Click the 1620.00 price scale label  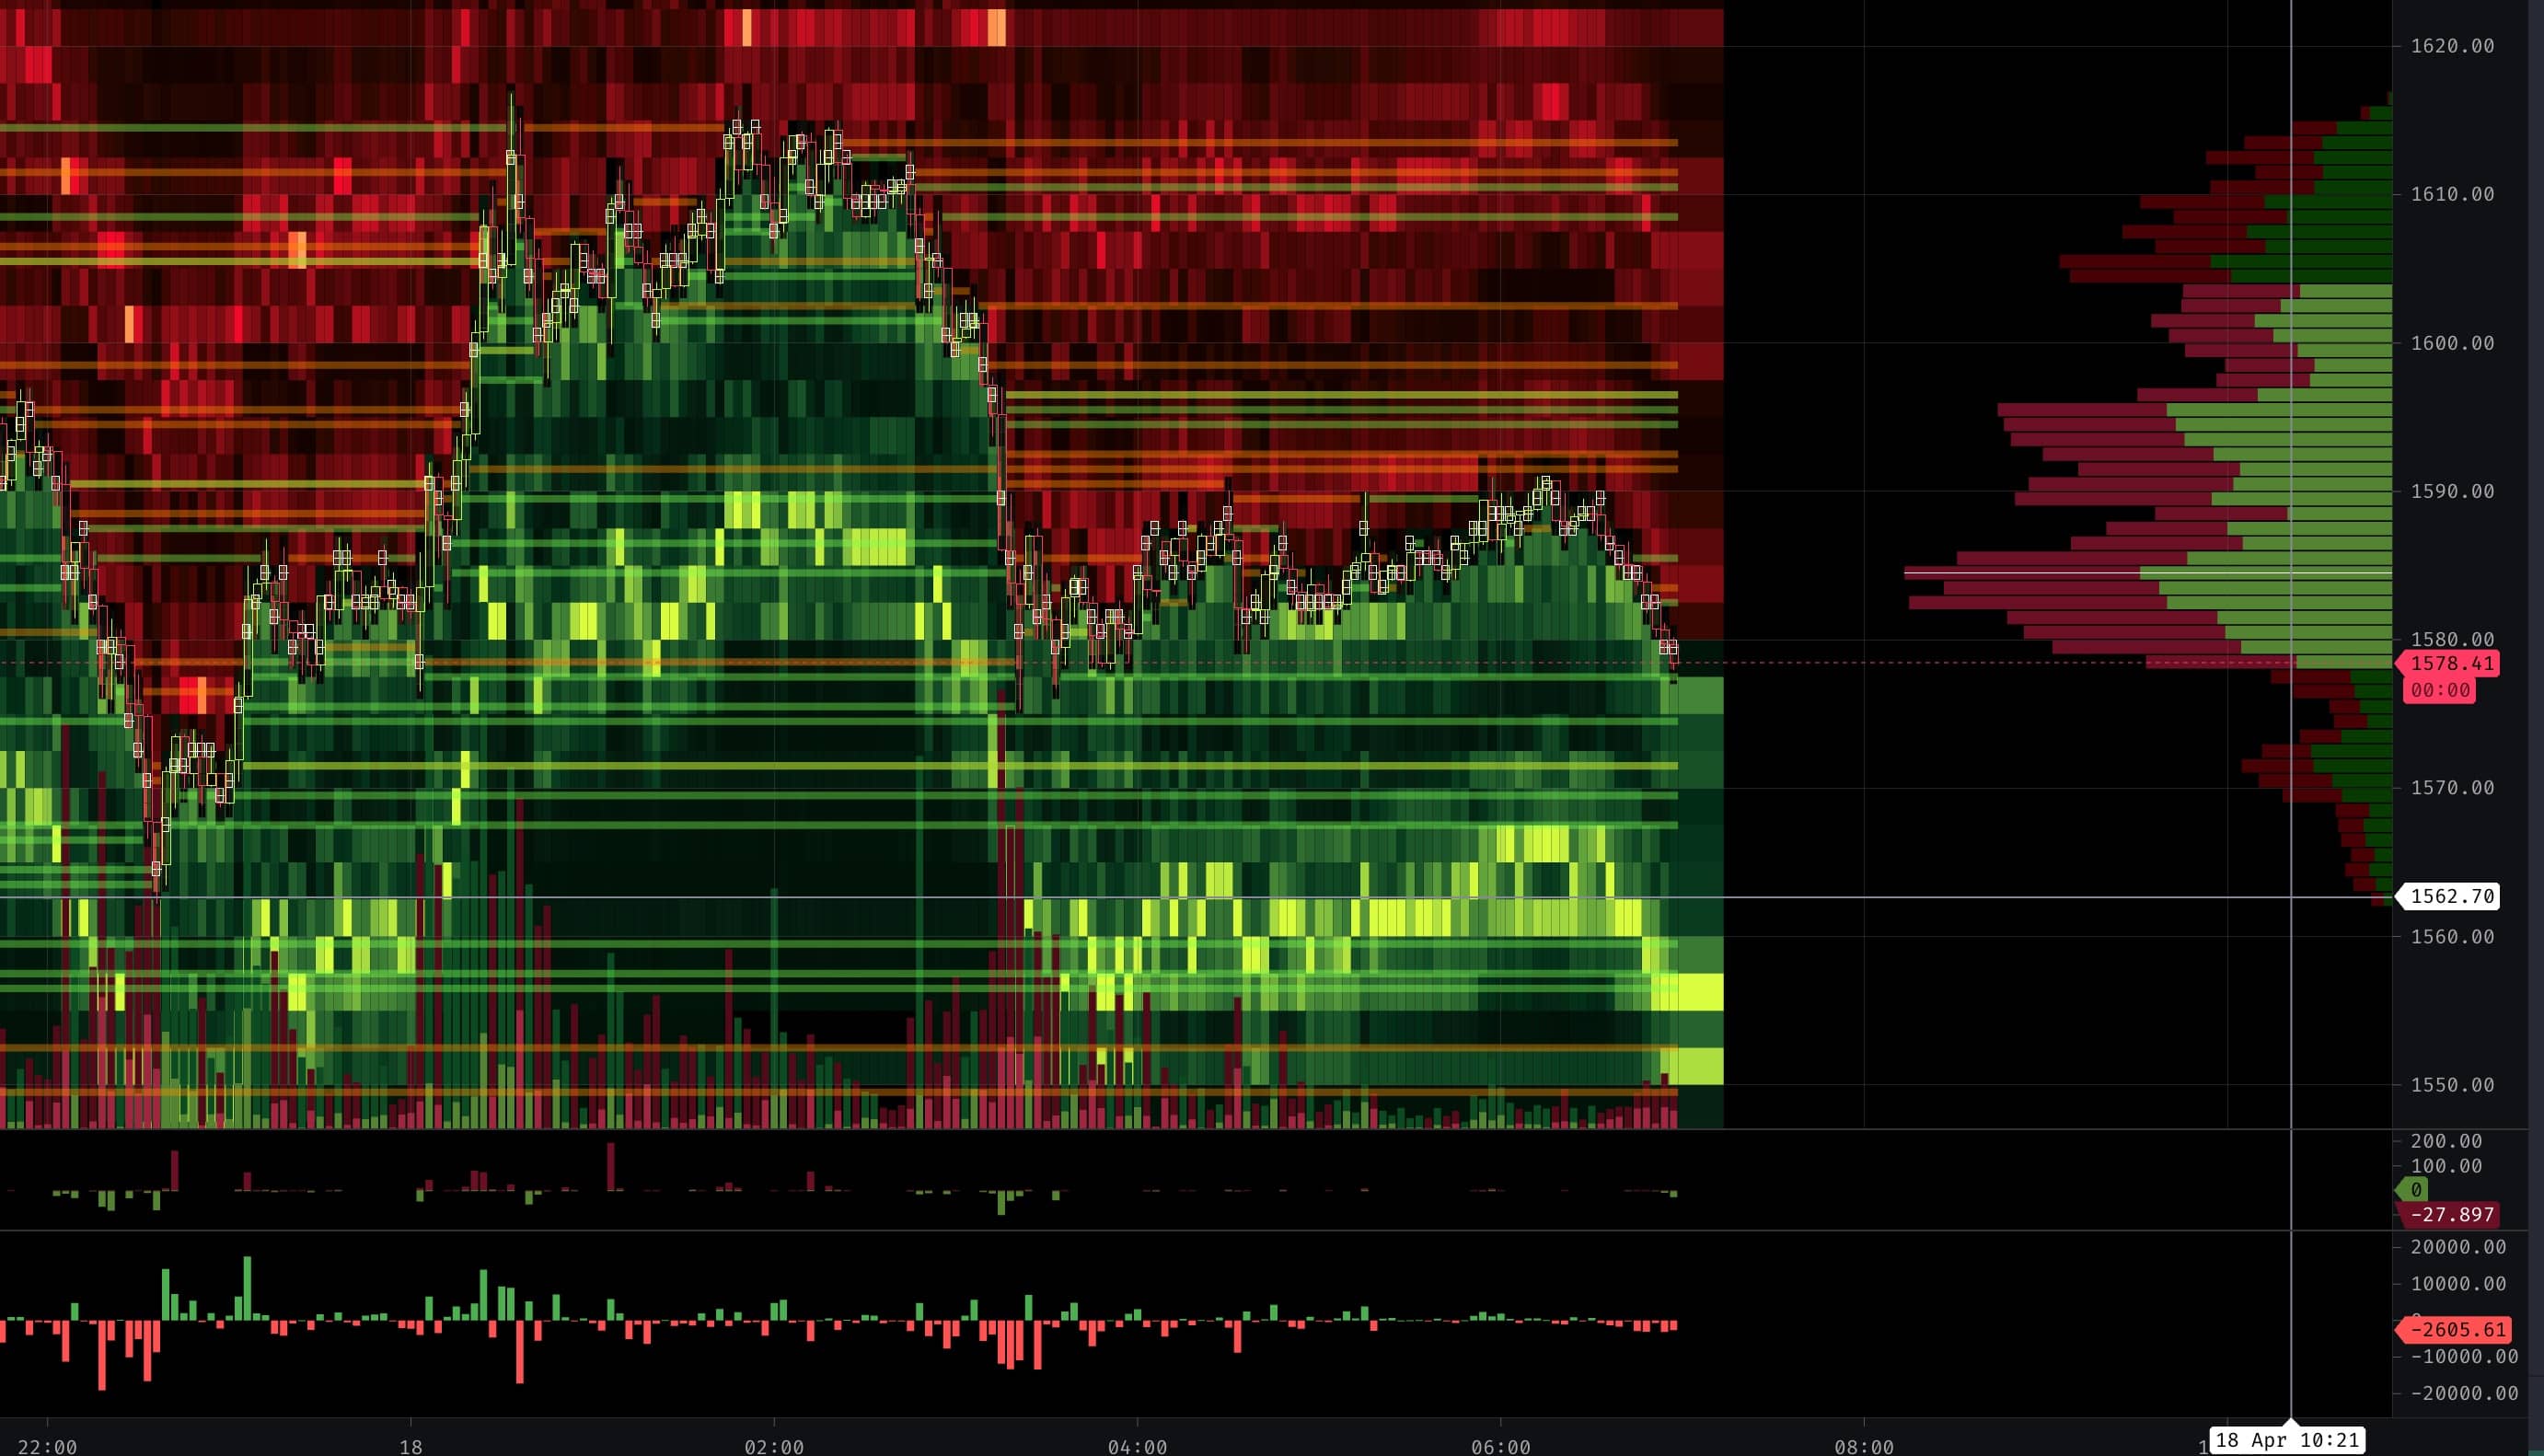click(x=2452, y=46)
